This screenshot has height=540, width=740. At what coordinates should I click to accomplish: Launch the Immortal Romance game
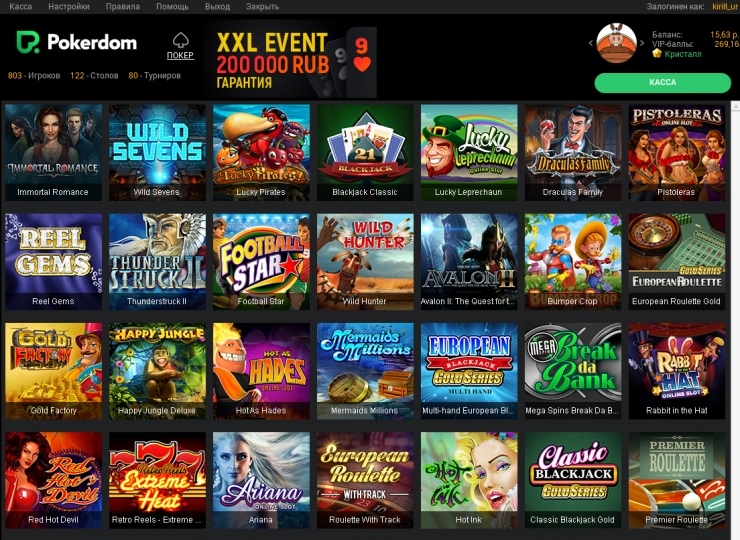point(53,152)
